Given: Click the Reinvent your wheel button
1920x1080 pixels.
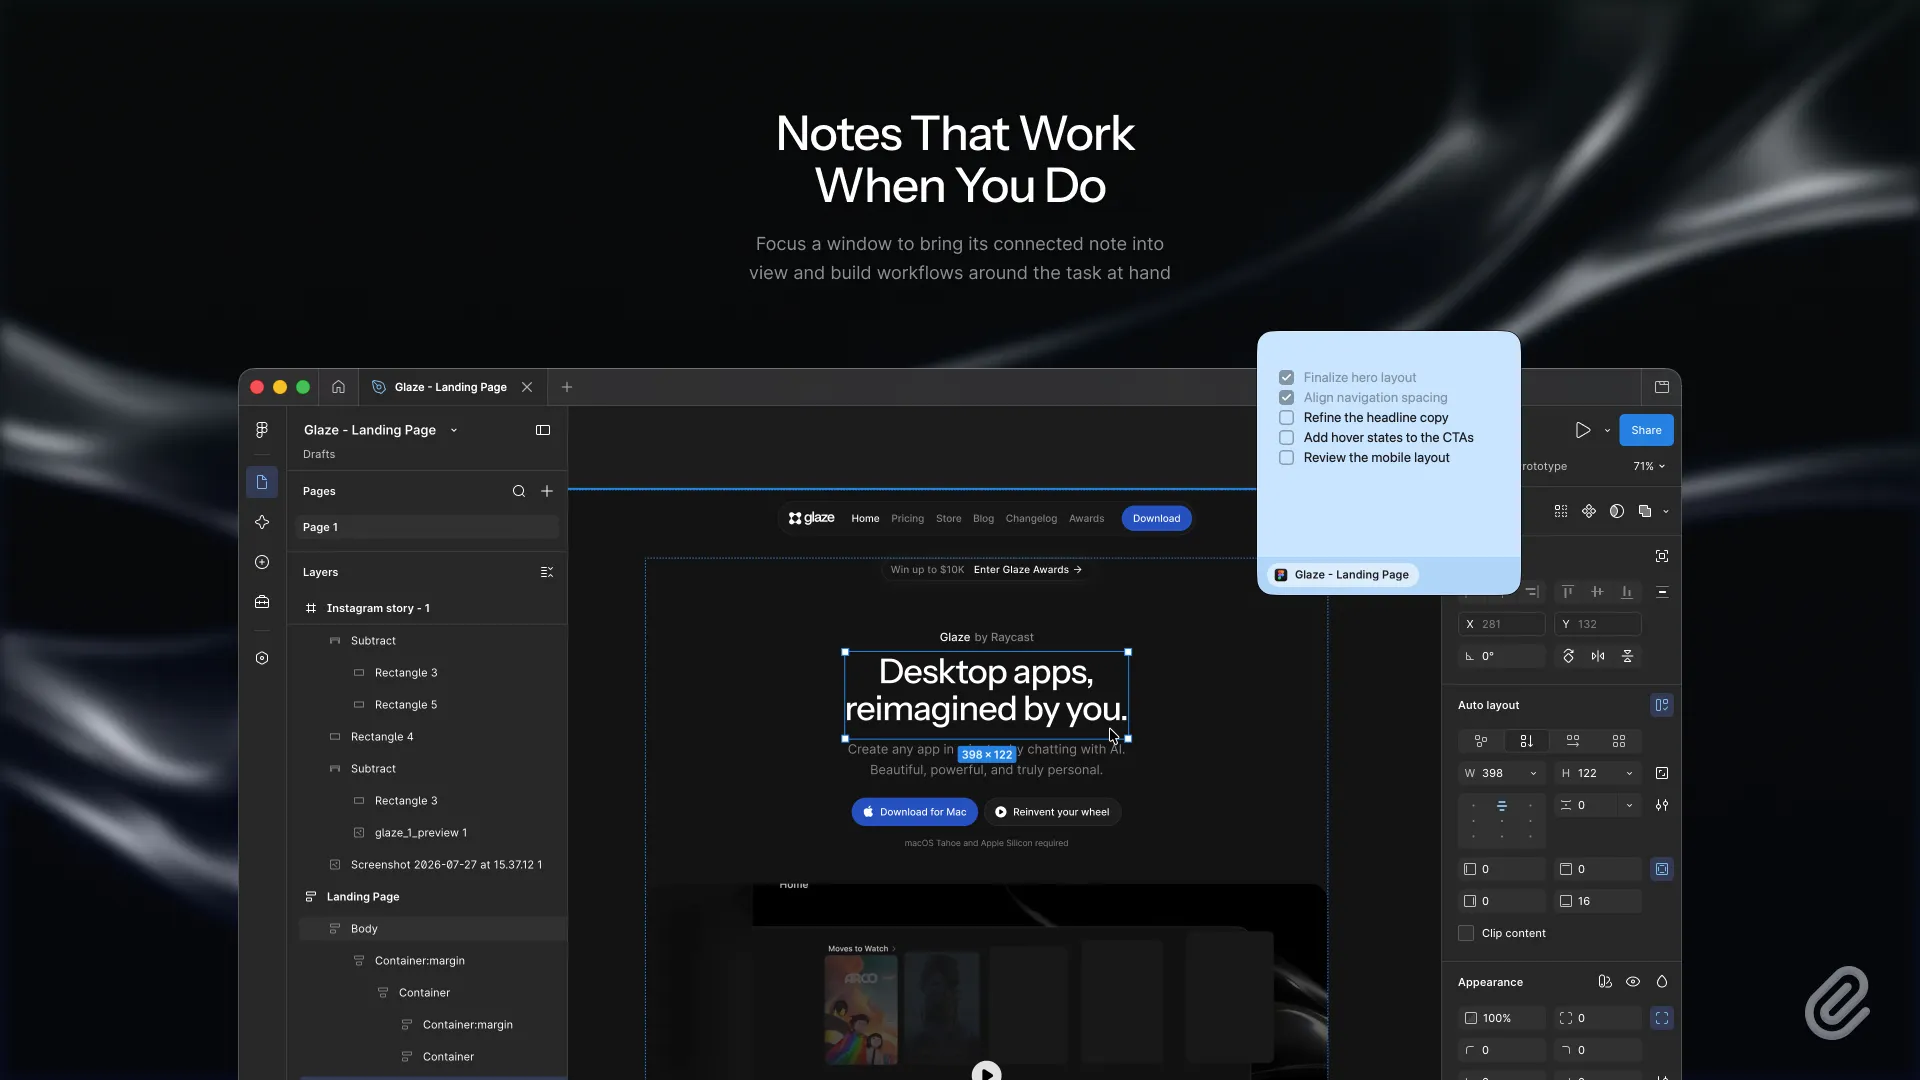Looking at the screenshot, I should [x=1052, y=812].
